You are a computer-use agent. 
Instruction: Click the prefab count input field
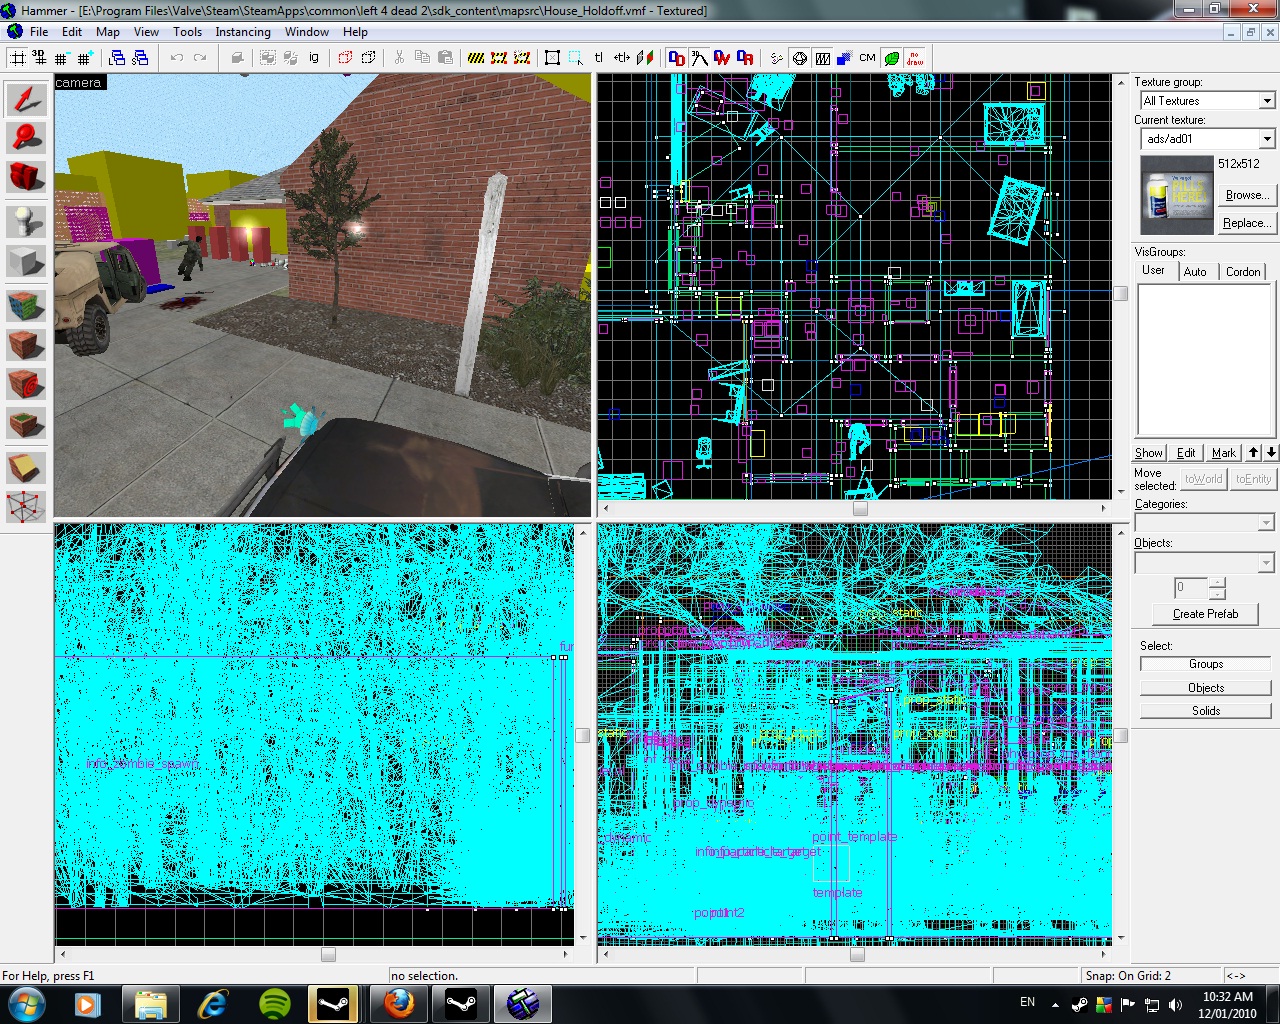[1191, 587]
